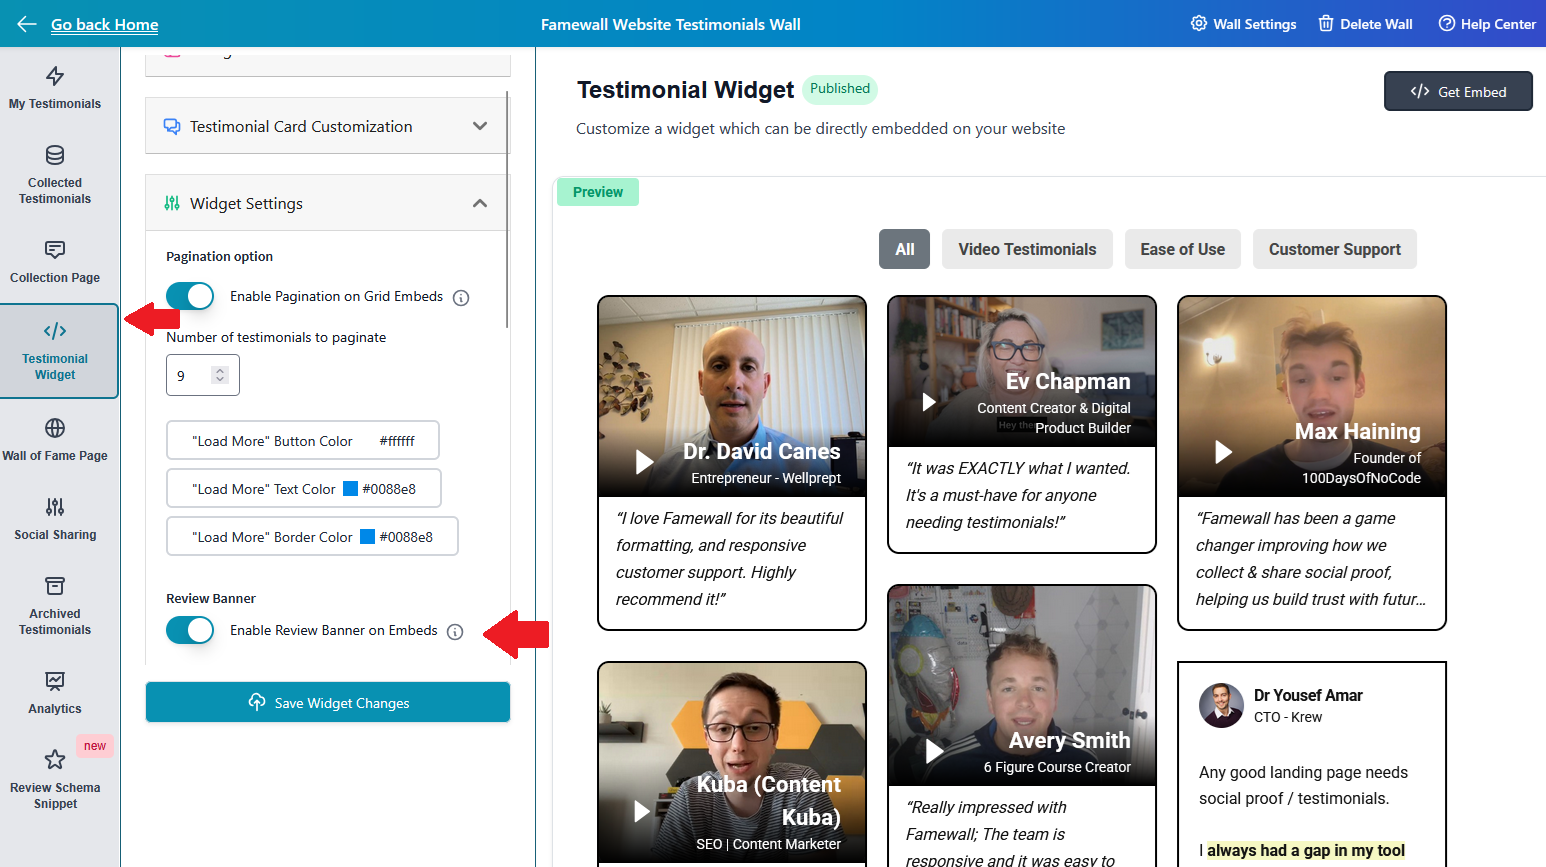
Task: Expand Testimonial Card Customization section
Action: (327, 127)
